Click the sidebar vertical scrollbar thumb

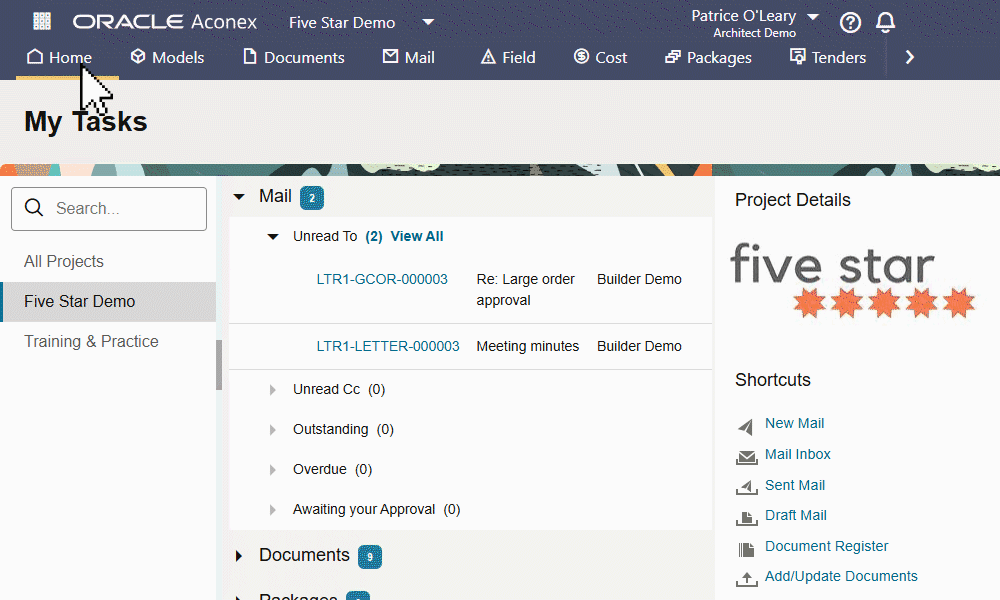tap(219, 365)
